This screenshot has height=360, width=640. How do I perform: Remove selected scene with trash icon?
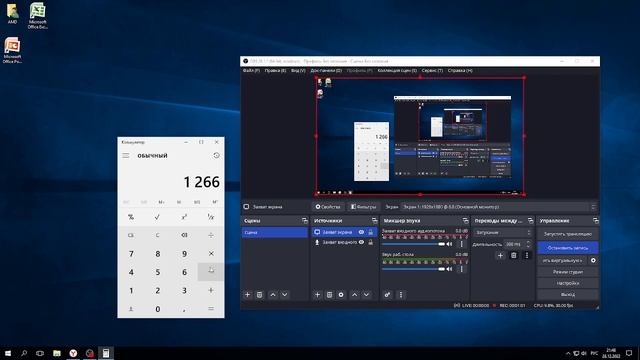pyautogui.click(x=259, y=295)
